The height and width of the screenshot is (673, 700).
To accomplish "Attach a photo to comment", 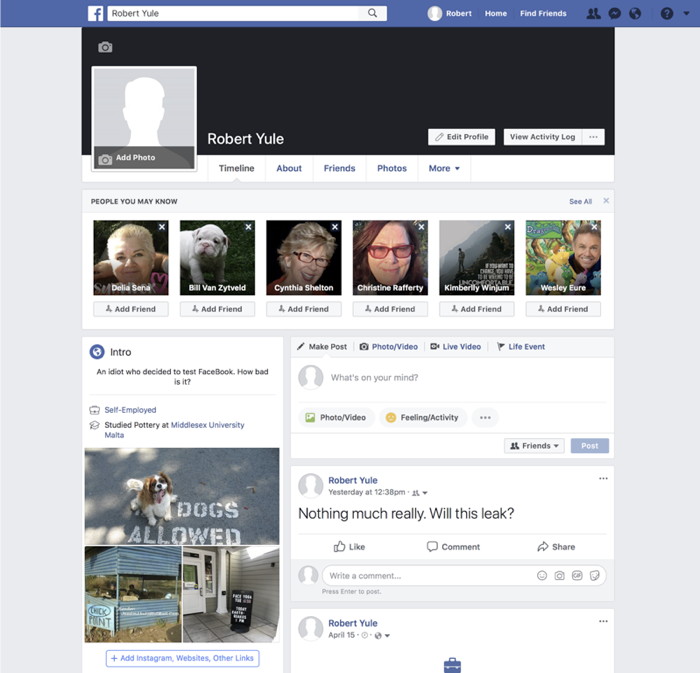I will tap(559, 576).
